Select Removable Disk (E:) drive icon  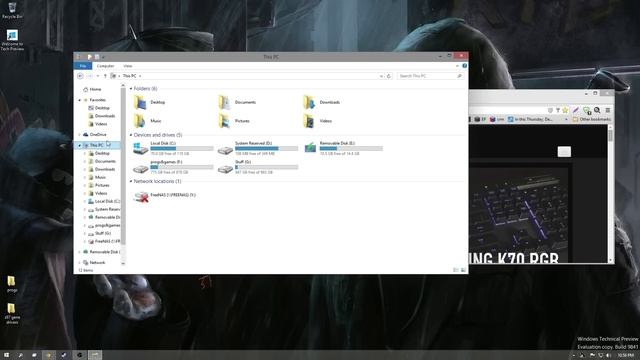click(x=310, y=148)
